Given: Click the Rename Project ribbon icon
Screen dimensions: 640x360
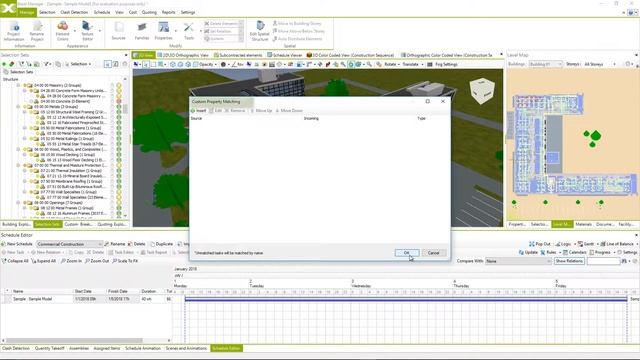Looking at the screenshot, I should click(x=37, y=31).
